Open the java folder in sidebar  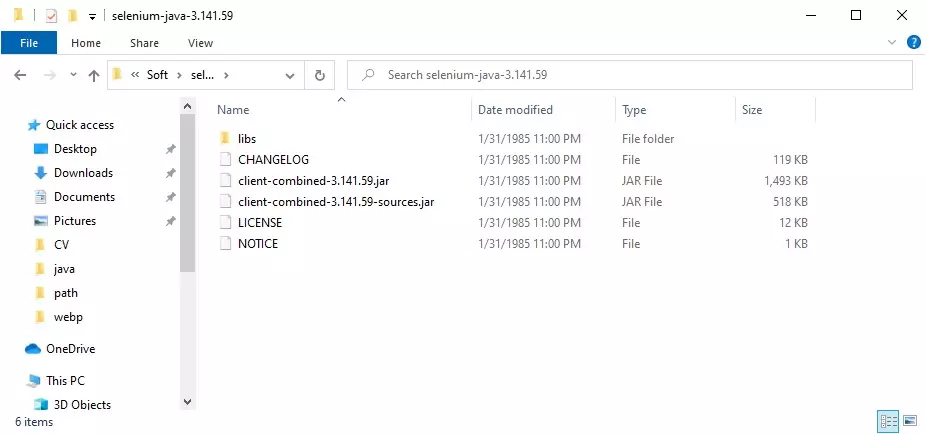coord(64,269)
